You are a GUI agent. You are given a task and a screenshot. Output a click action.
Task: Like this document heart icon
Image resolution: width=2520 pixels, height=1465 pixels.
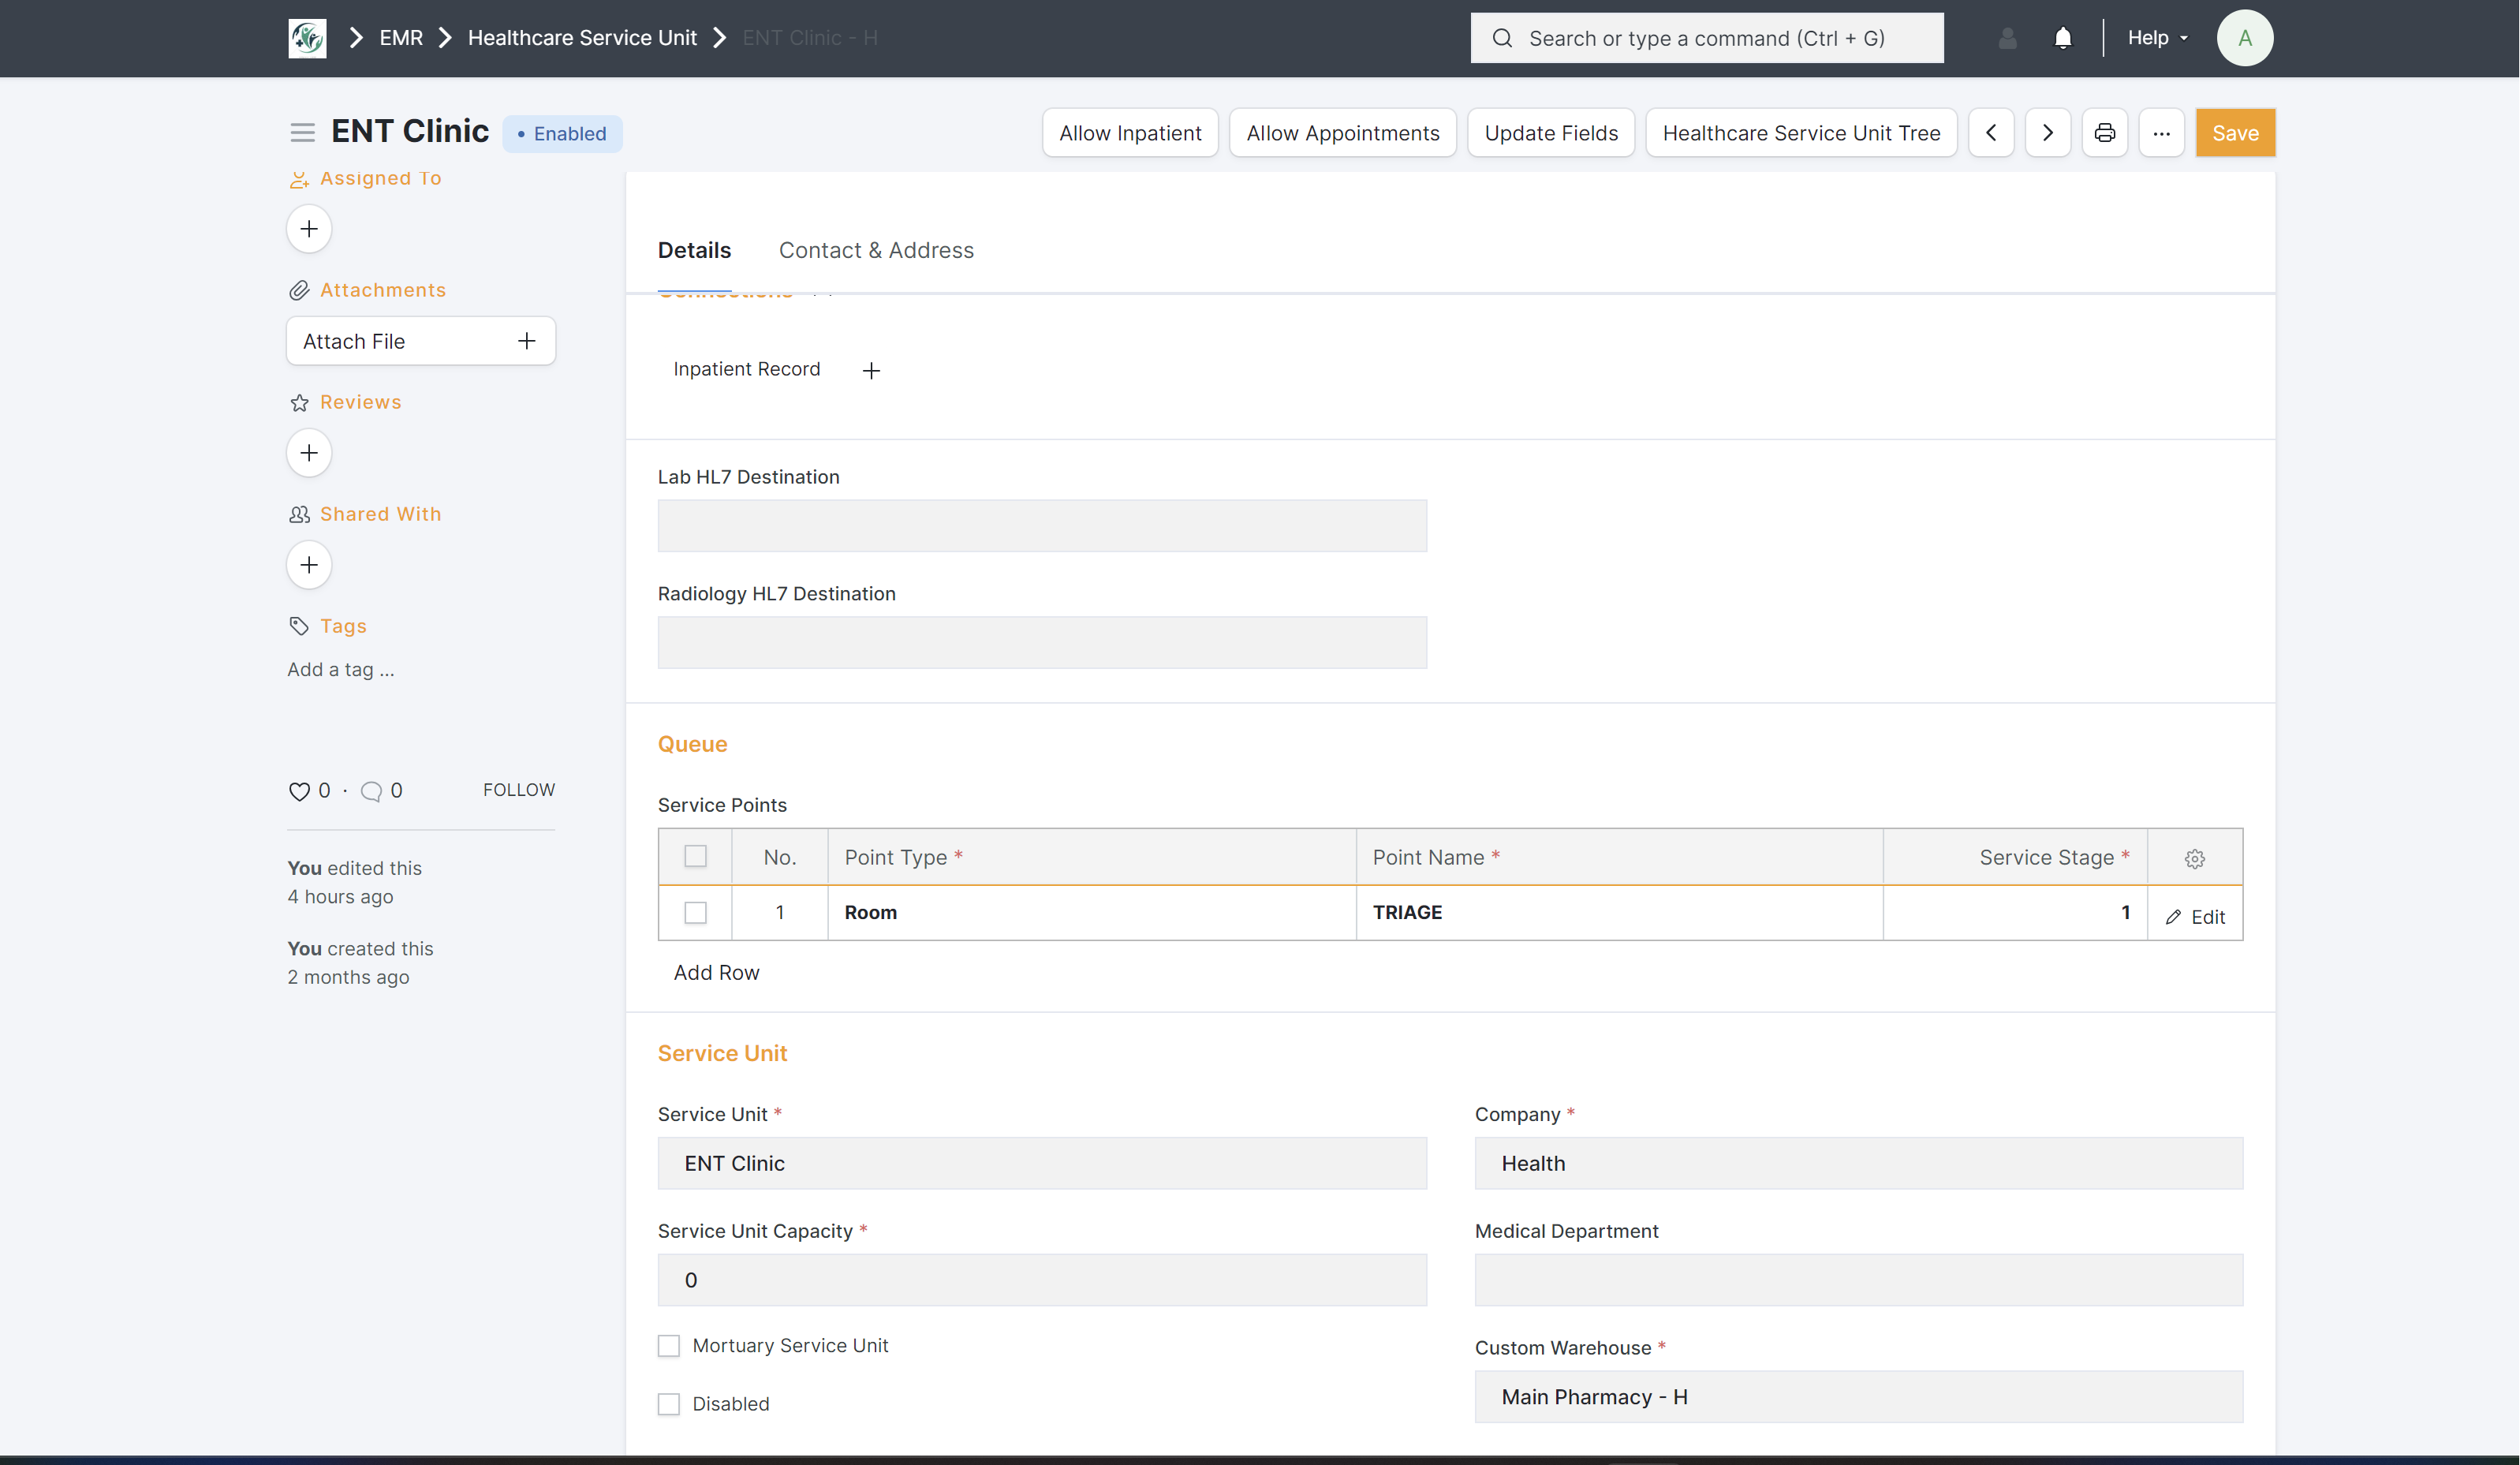pyautogui.click(x=299, y=791)
